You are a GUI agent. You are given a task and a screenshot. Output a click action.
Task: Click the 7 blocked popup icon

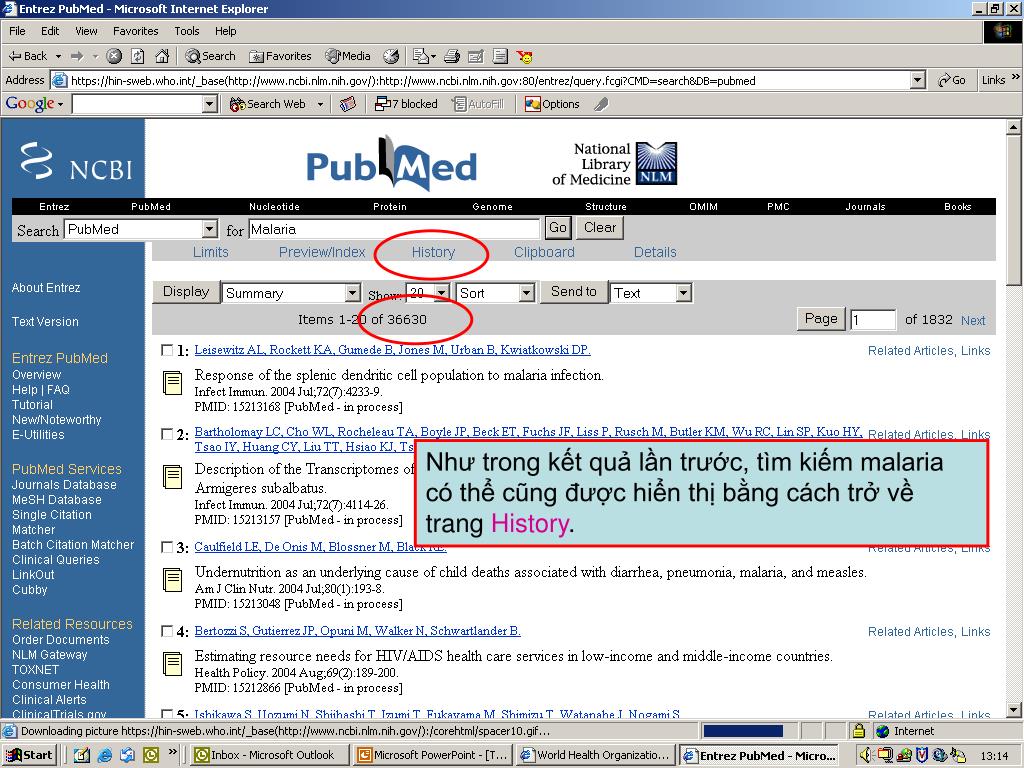tap(382, 104)
